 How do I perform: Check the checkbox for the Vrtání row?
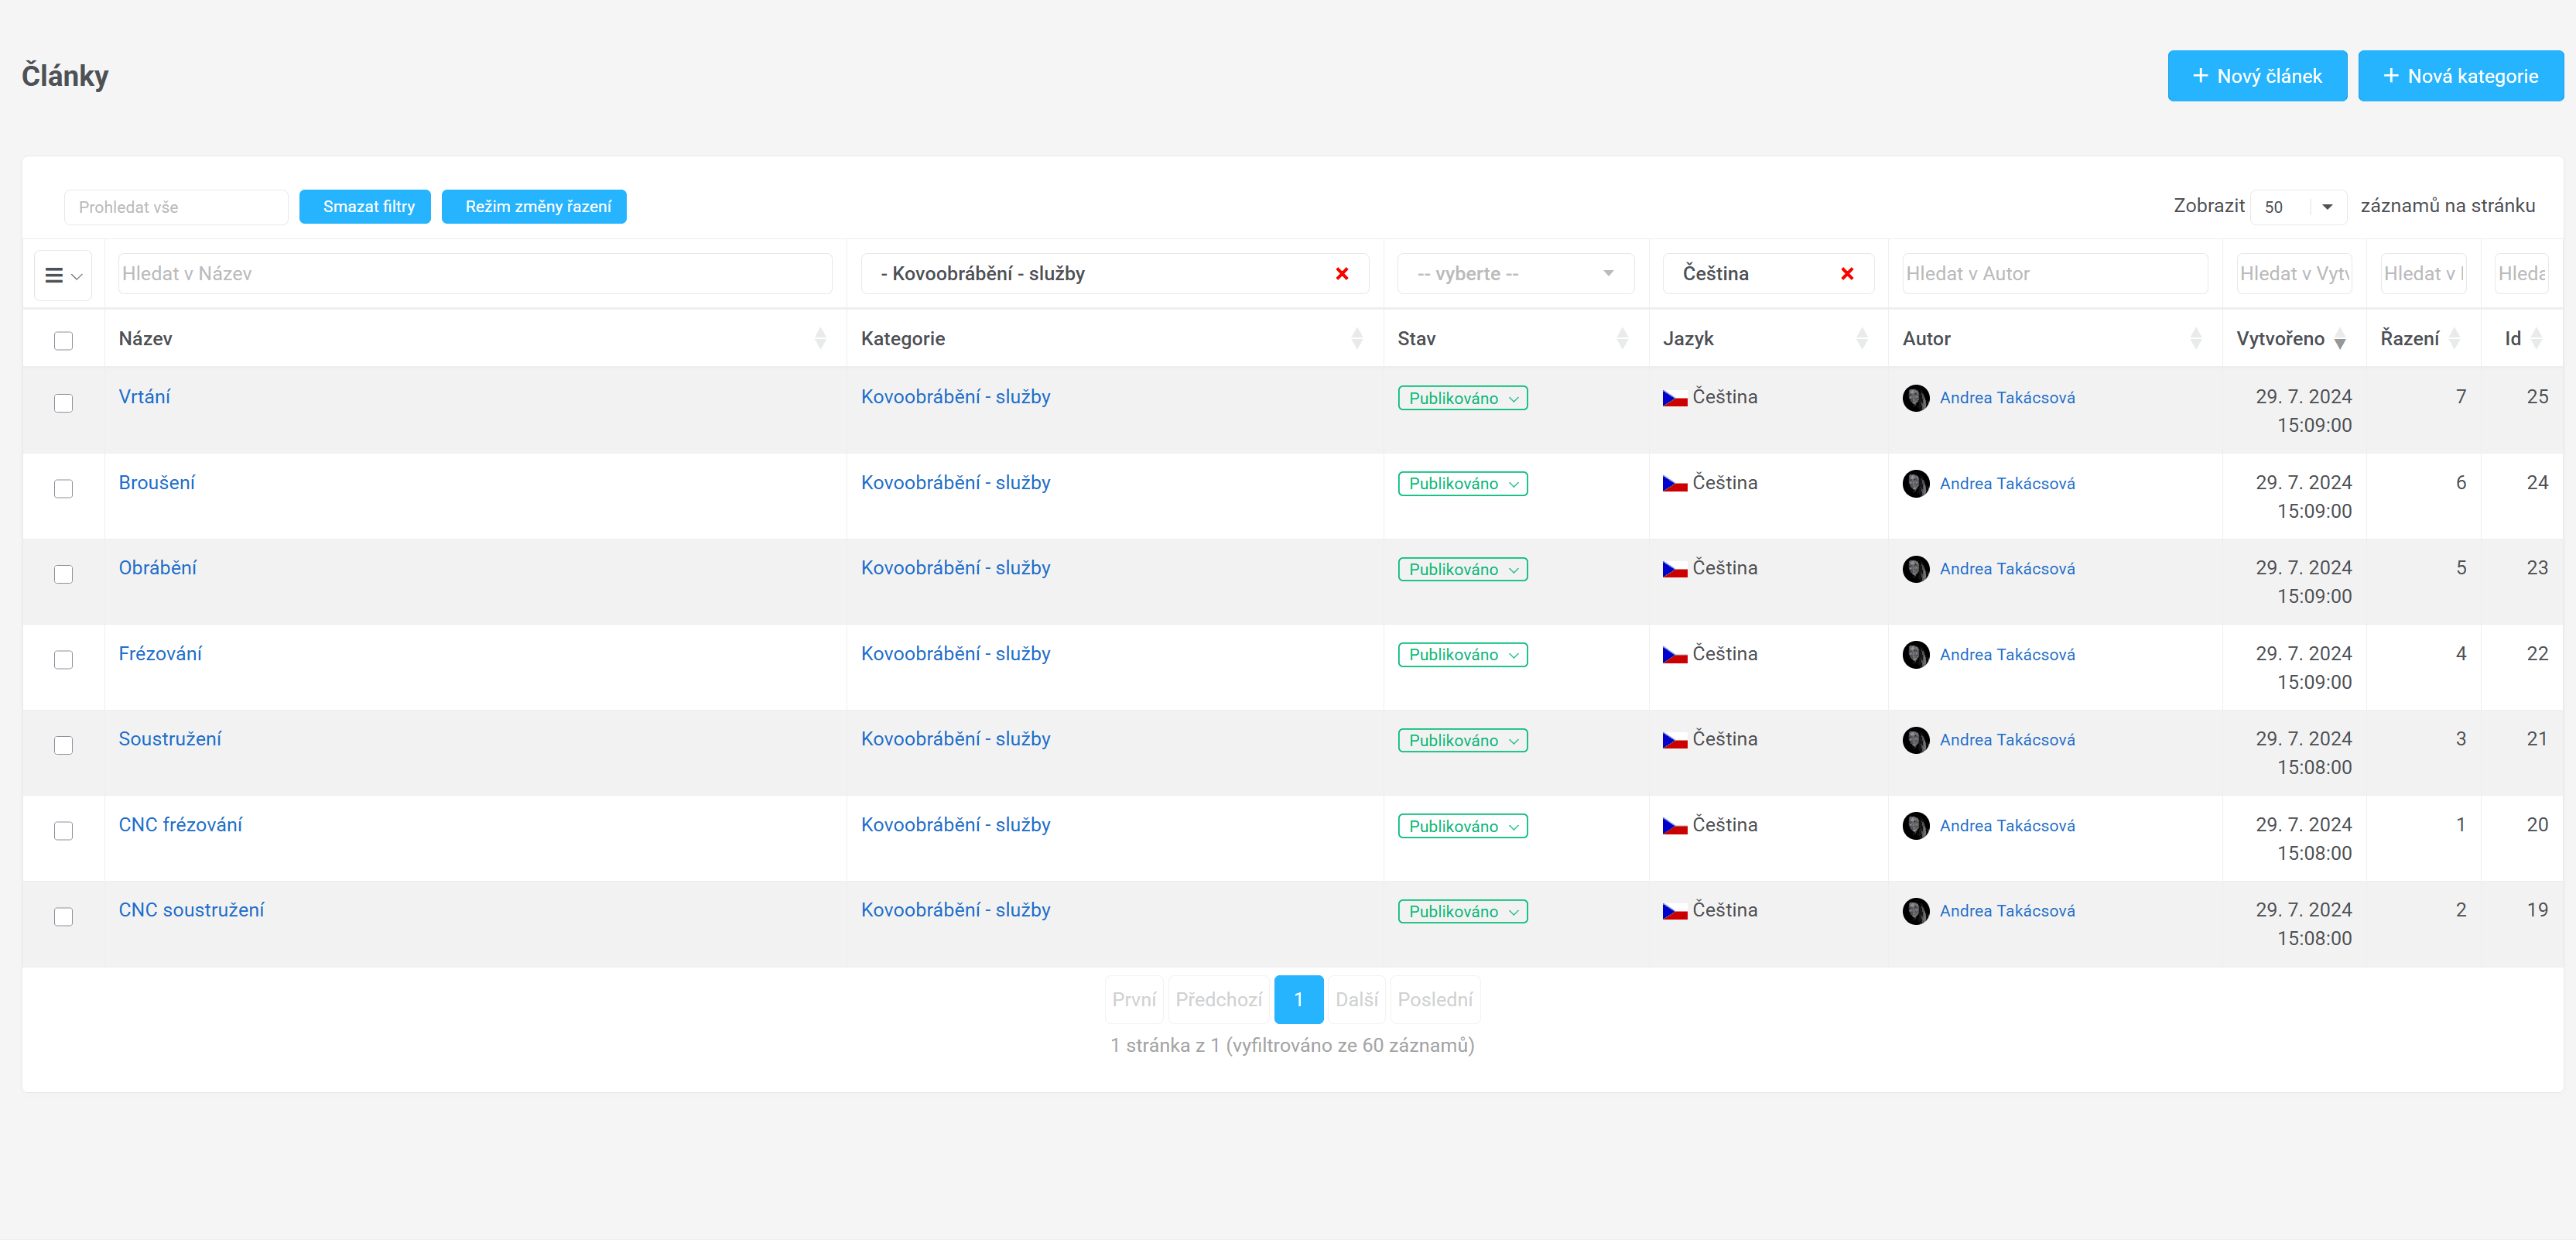click(x=63, y=403)
